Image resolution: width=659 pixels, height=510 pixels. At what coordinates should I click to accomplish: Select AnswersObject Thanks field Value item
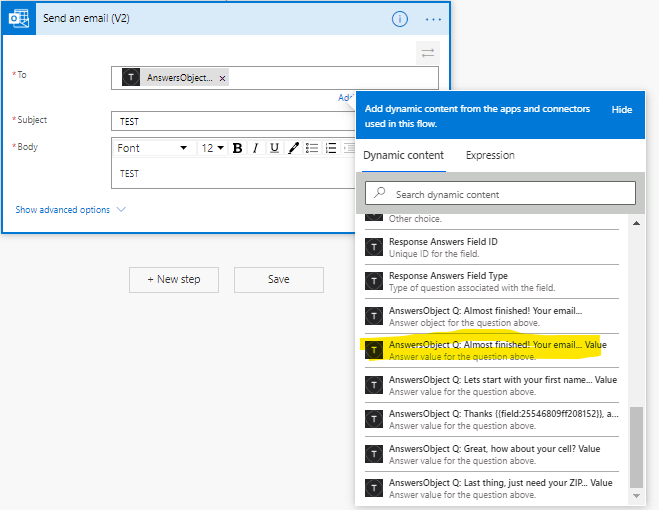click(x=492, y=419)
